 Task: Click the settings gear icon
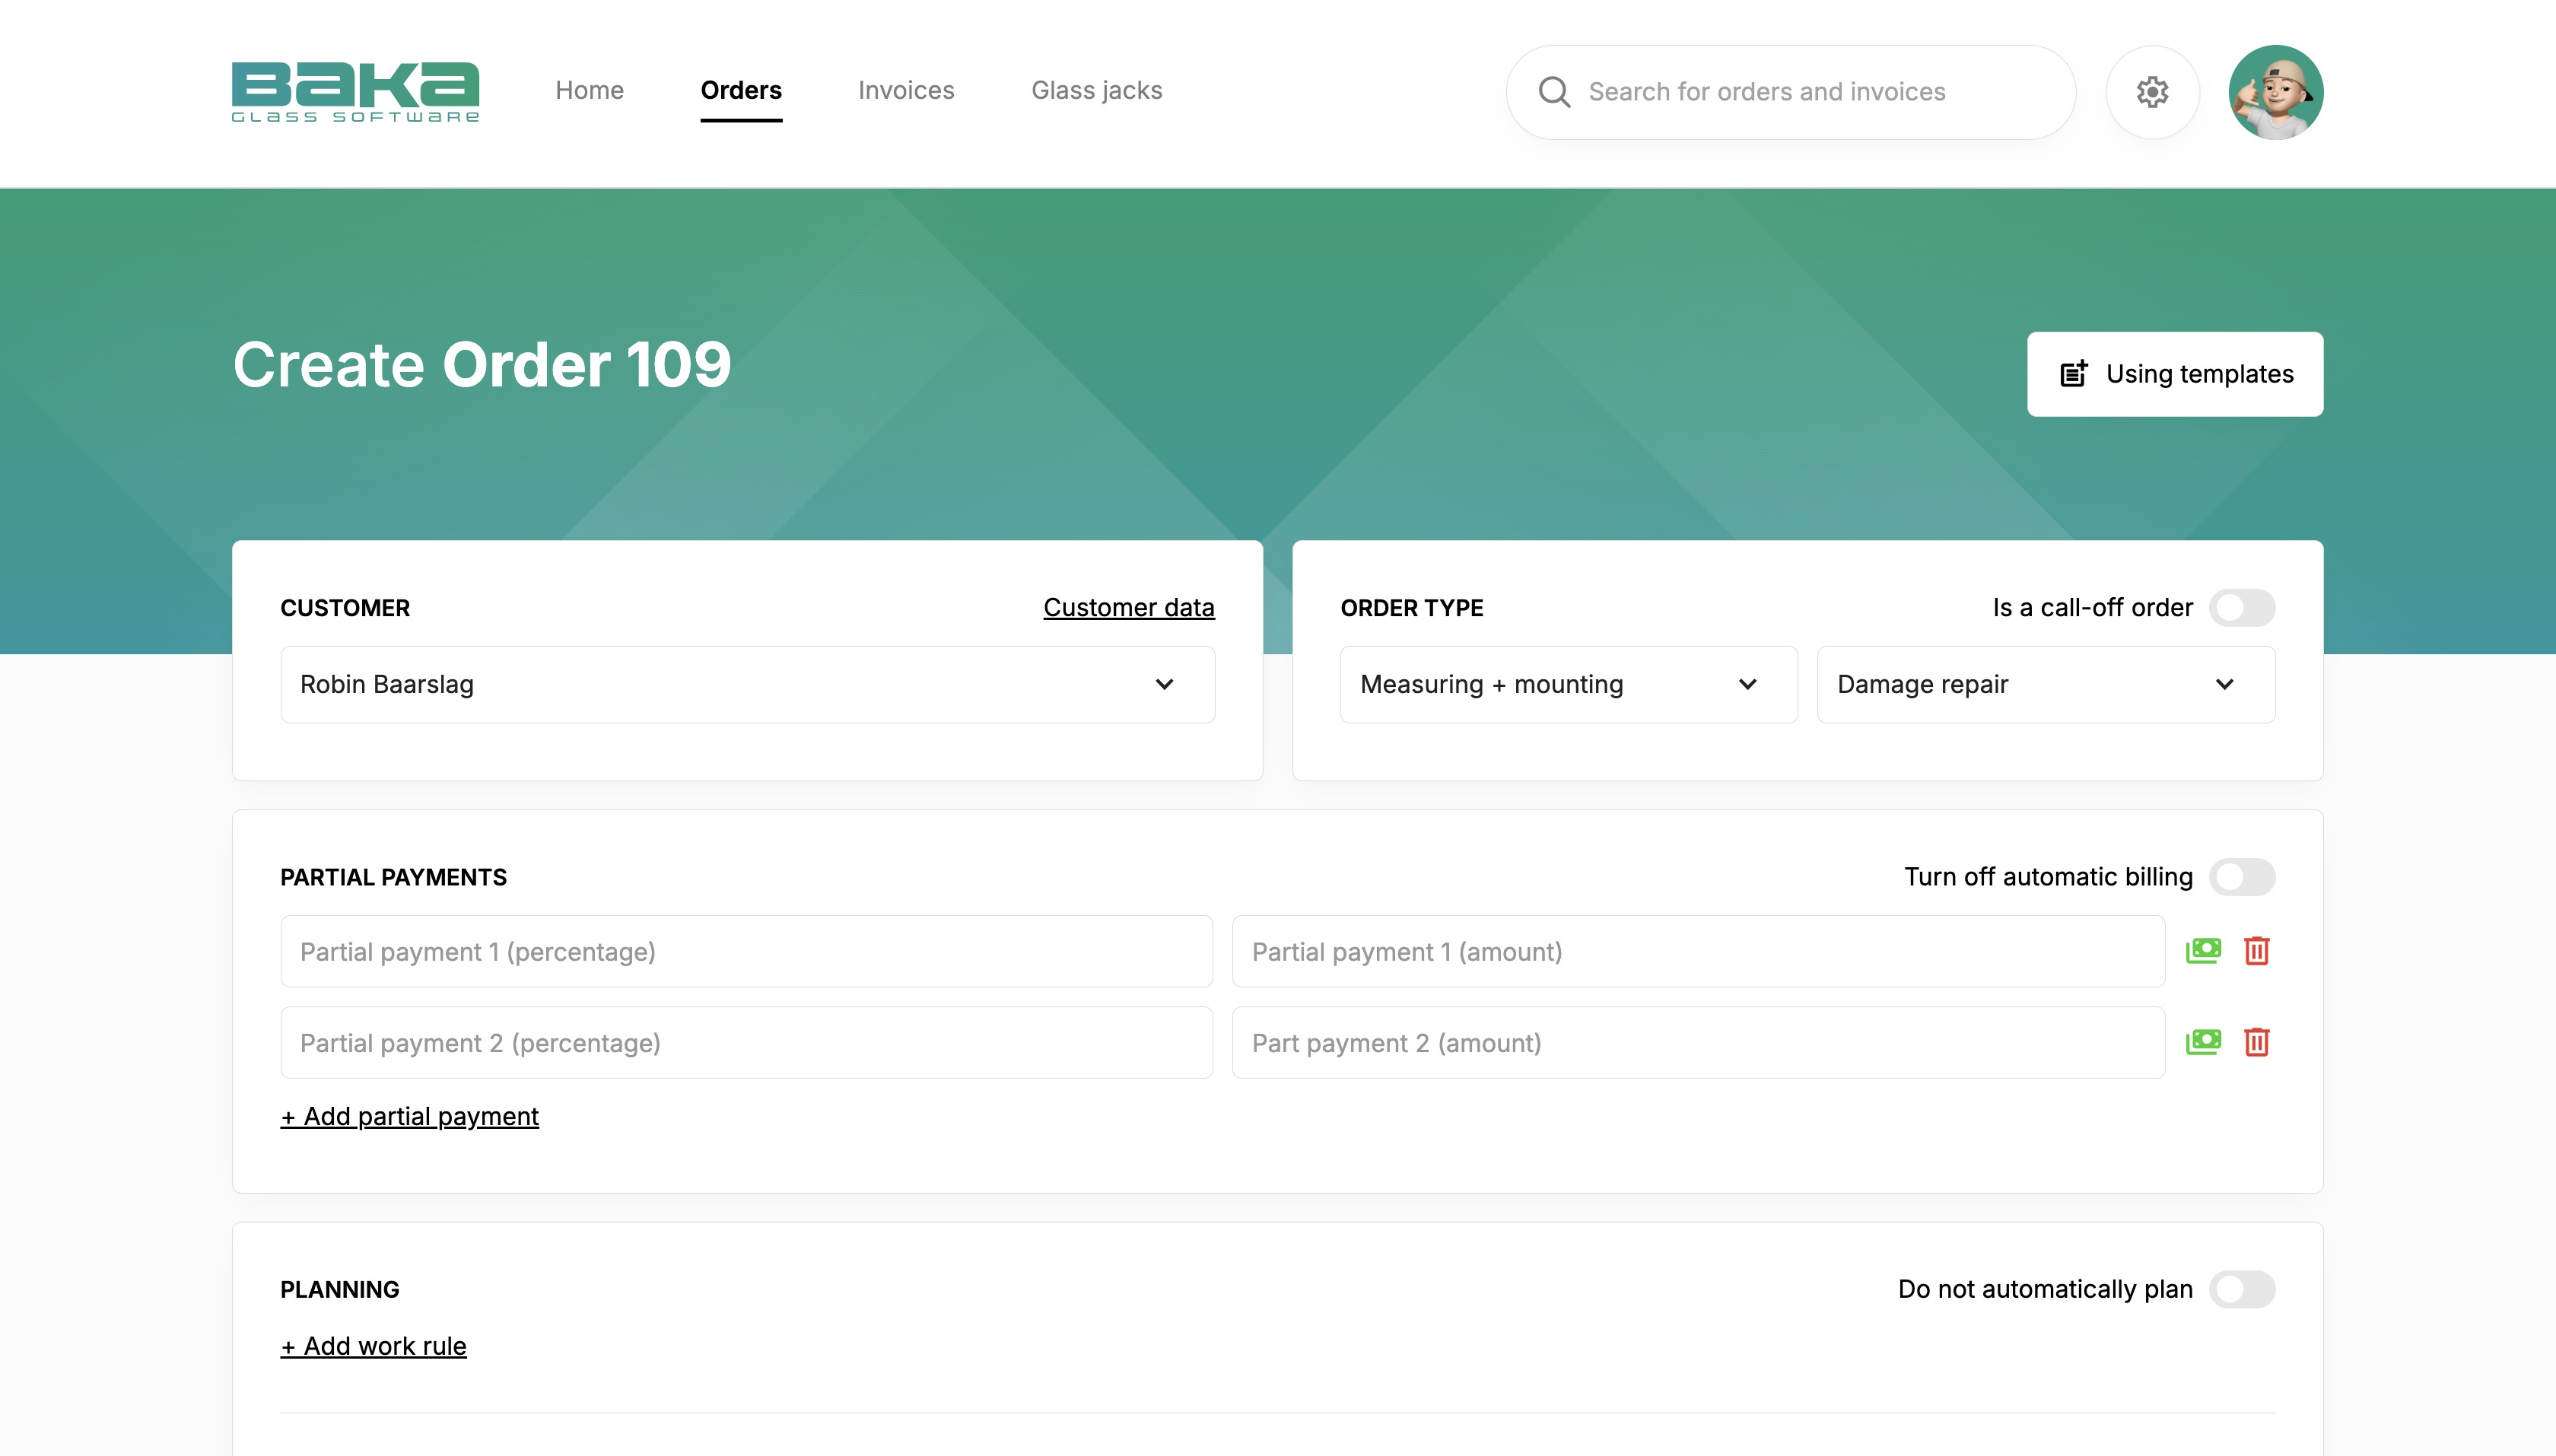(2152, 92)
